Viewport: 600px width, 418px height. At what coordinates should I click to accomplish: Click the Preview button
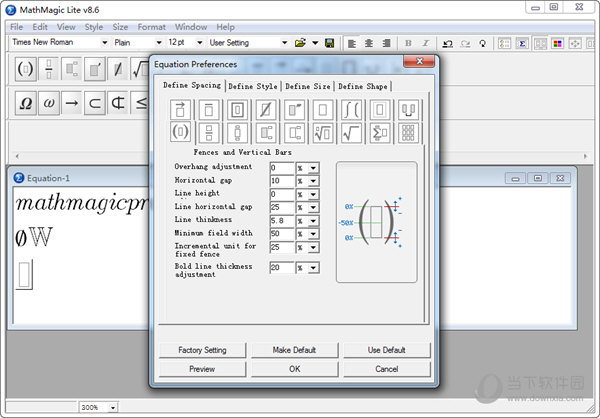click(202, 369)
